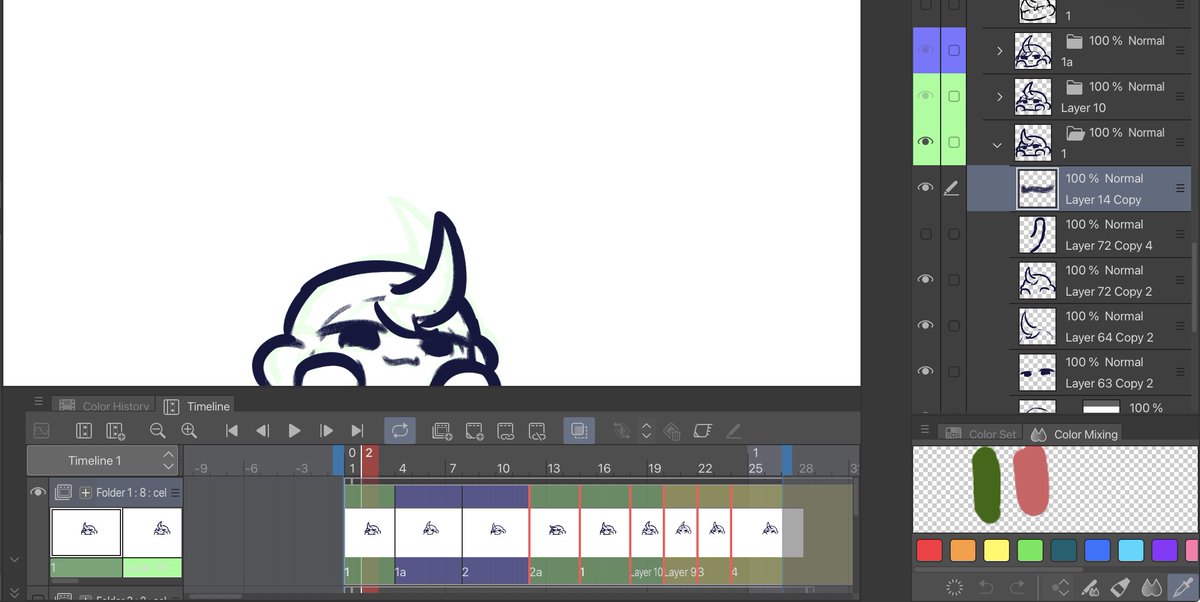Click the New animation folder icon
Image resolution: width=1200 pixels, height=602 pixels.
click(442, 431)
